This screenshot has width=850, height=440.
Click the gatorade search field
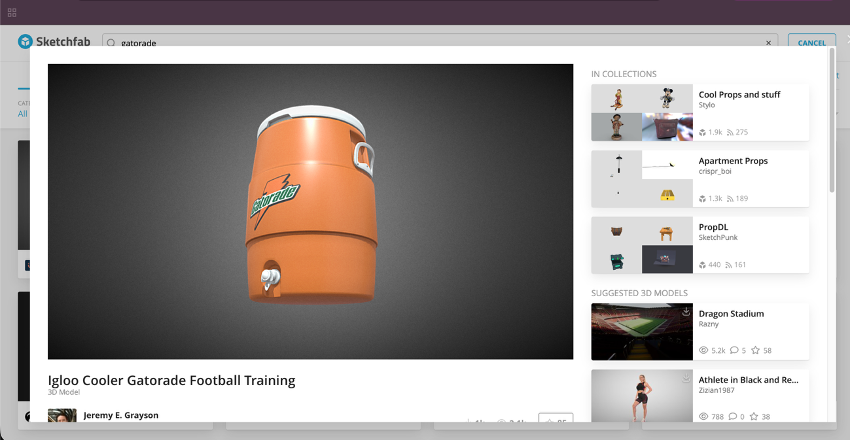tap(440, 43)
